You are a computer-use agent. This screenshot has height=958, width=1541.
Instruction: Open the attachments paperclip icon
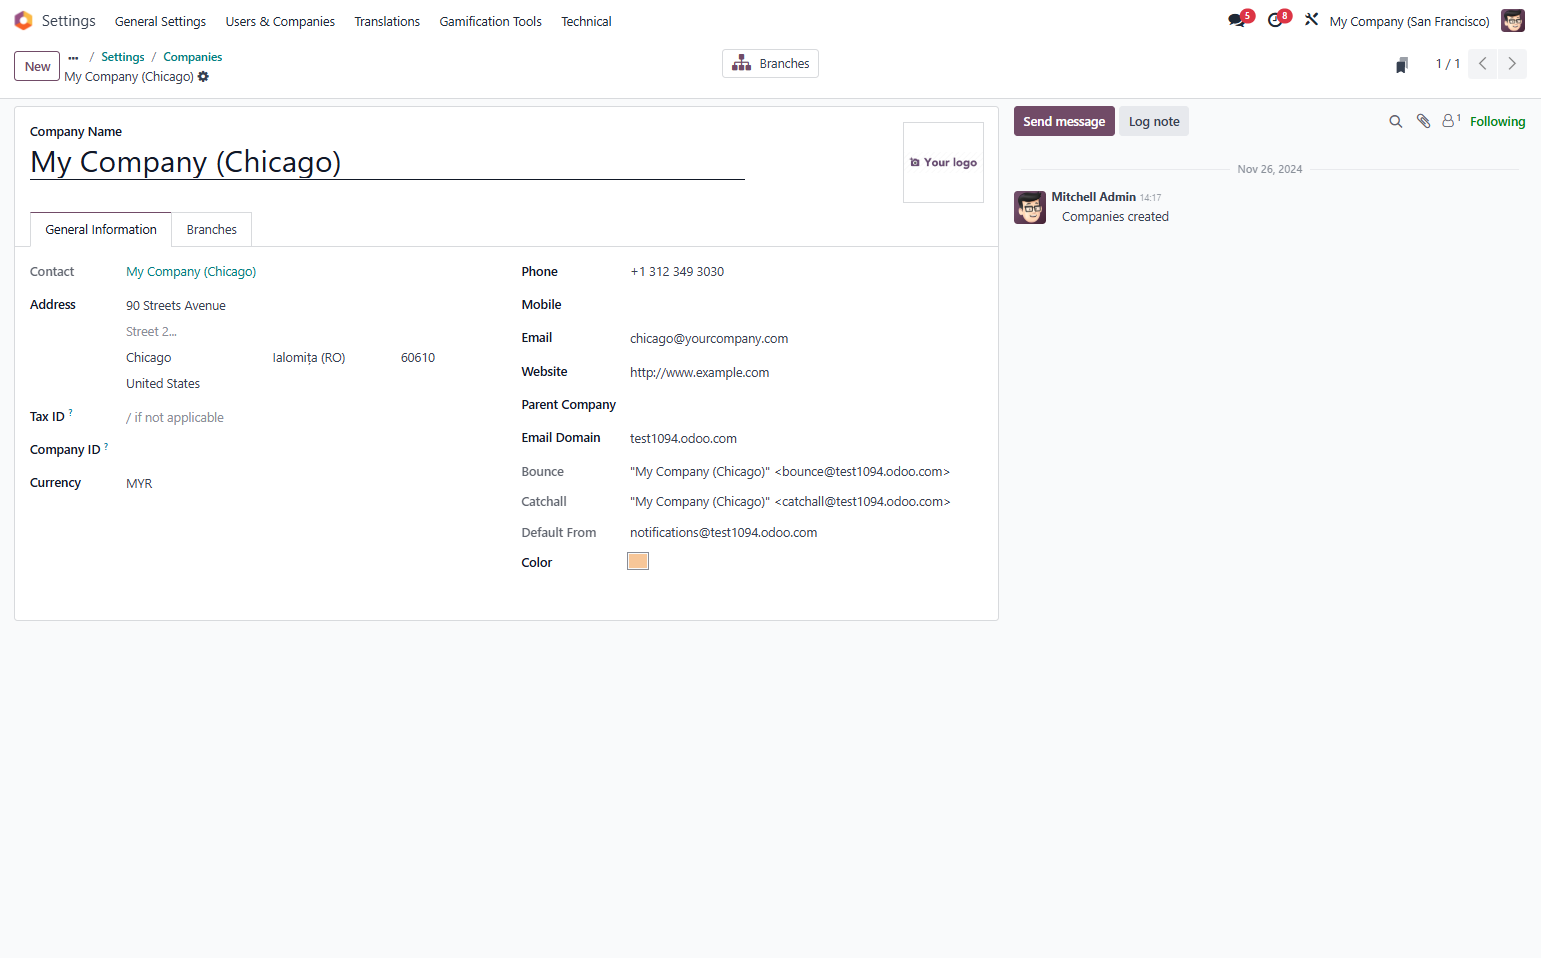[1423, 122]
